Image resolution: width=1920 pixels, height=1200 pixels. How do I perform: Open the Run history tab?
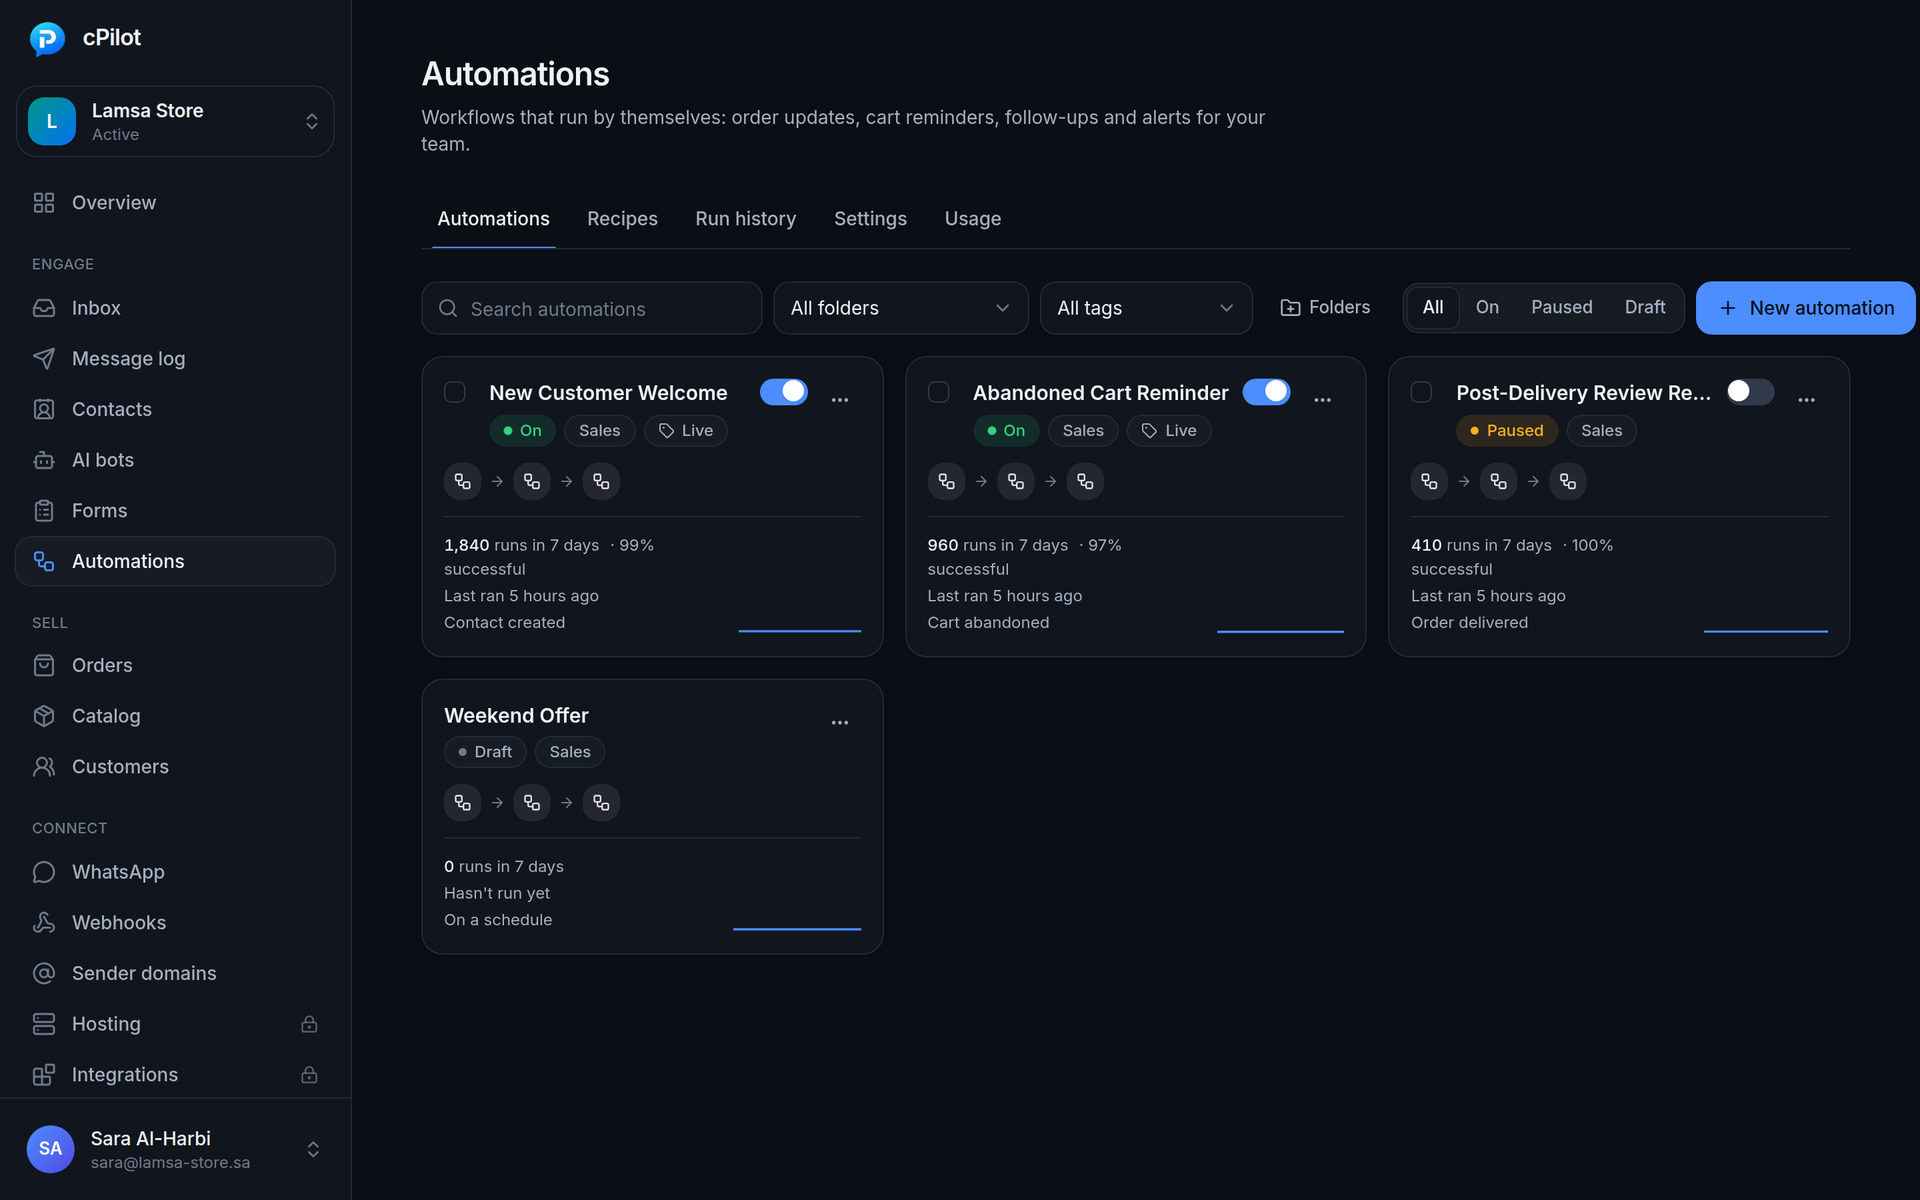coord(746,219)
